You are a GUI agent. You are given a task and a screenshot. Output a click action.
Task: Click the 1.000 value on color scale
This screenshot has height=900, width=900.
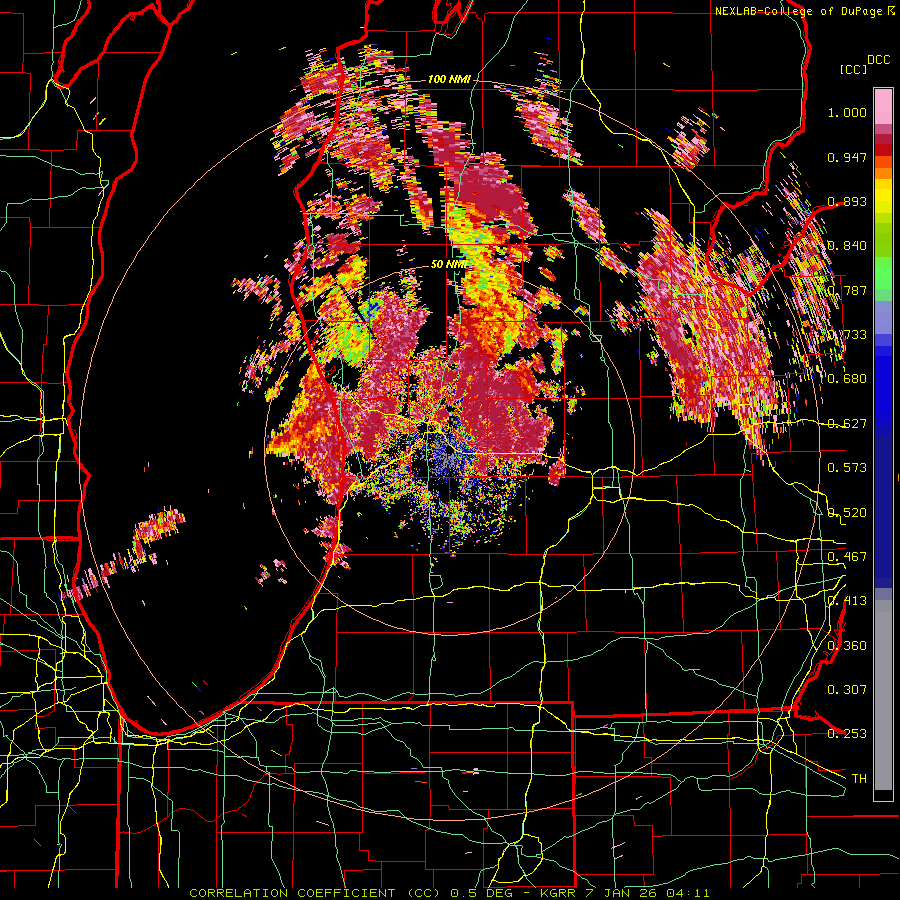coord(847,112)
